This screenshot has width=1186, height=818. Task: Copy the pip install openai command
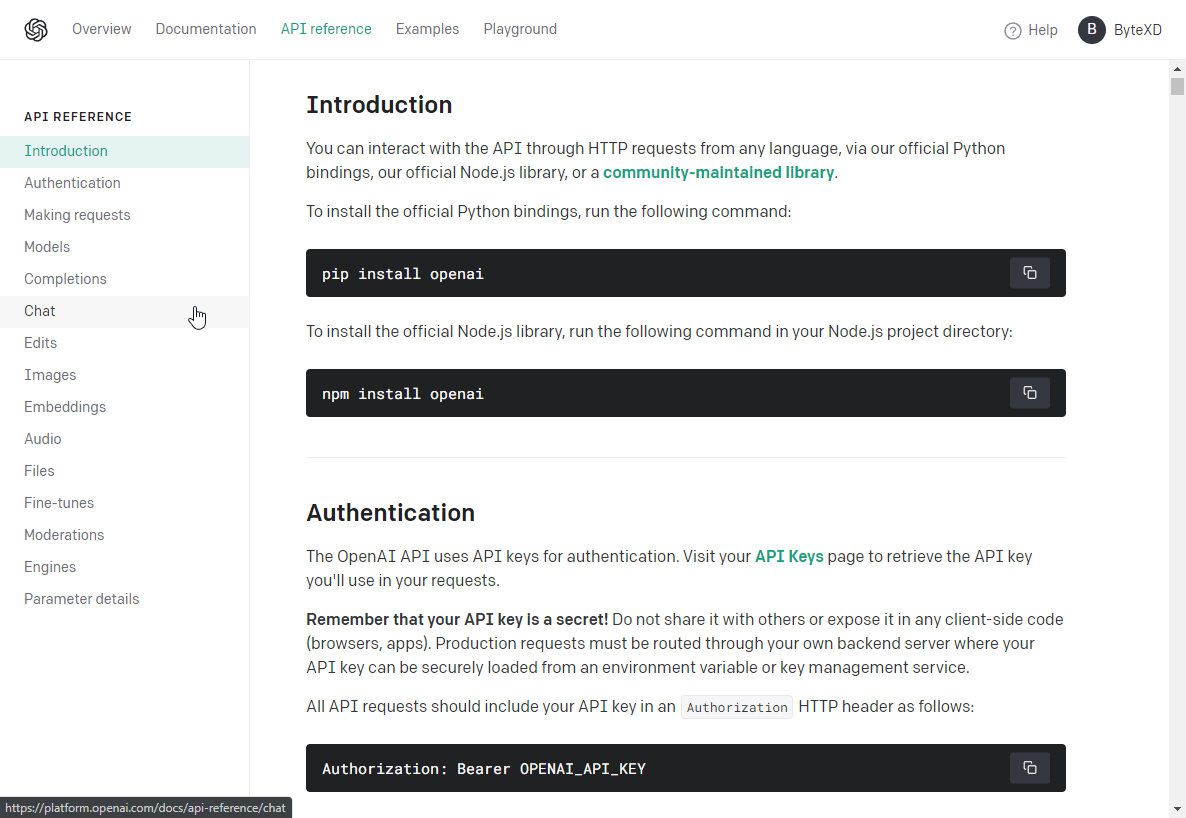1030,272
